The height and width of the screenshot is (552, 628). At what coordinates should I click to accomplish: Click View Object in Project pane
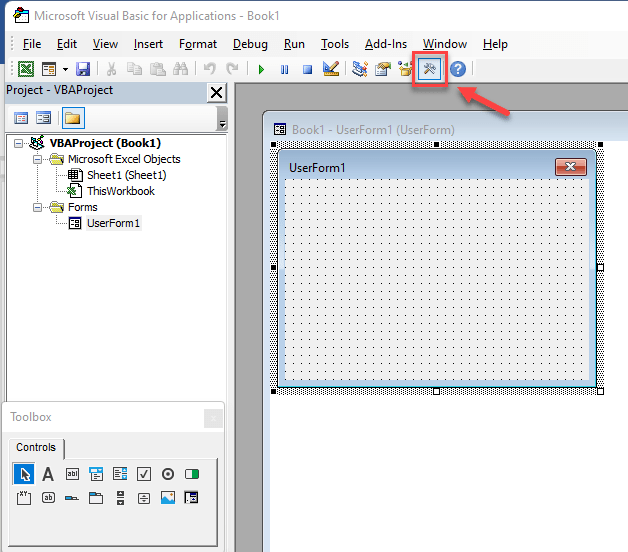click(x=43, y=118)
